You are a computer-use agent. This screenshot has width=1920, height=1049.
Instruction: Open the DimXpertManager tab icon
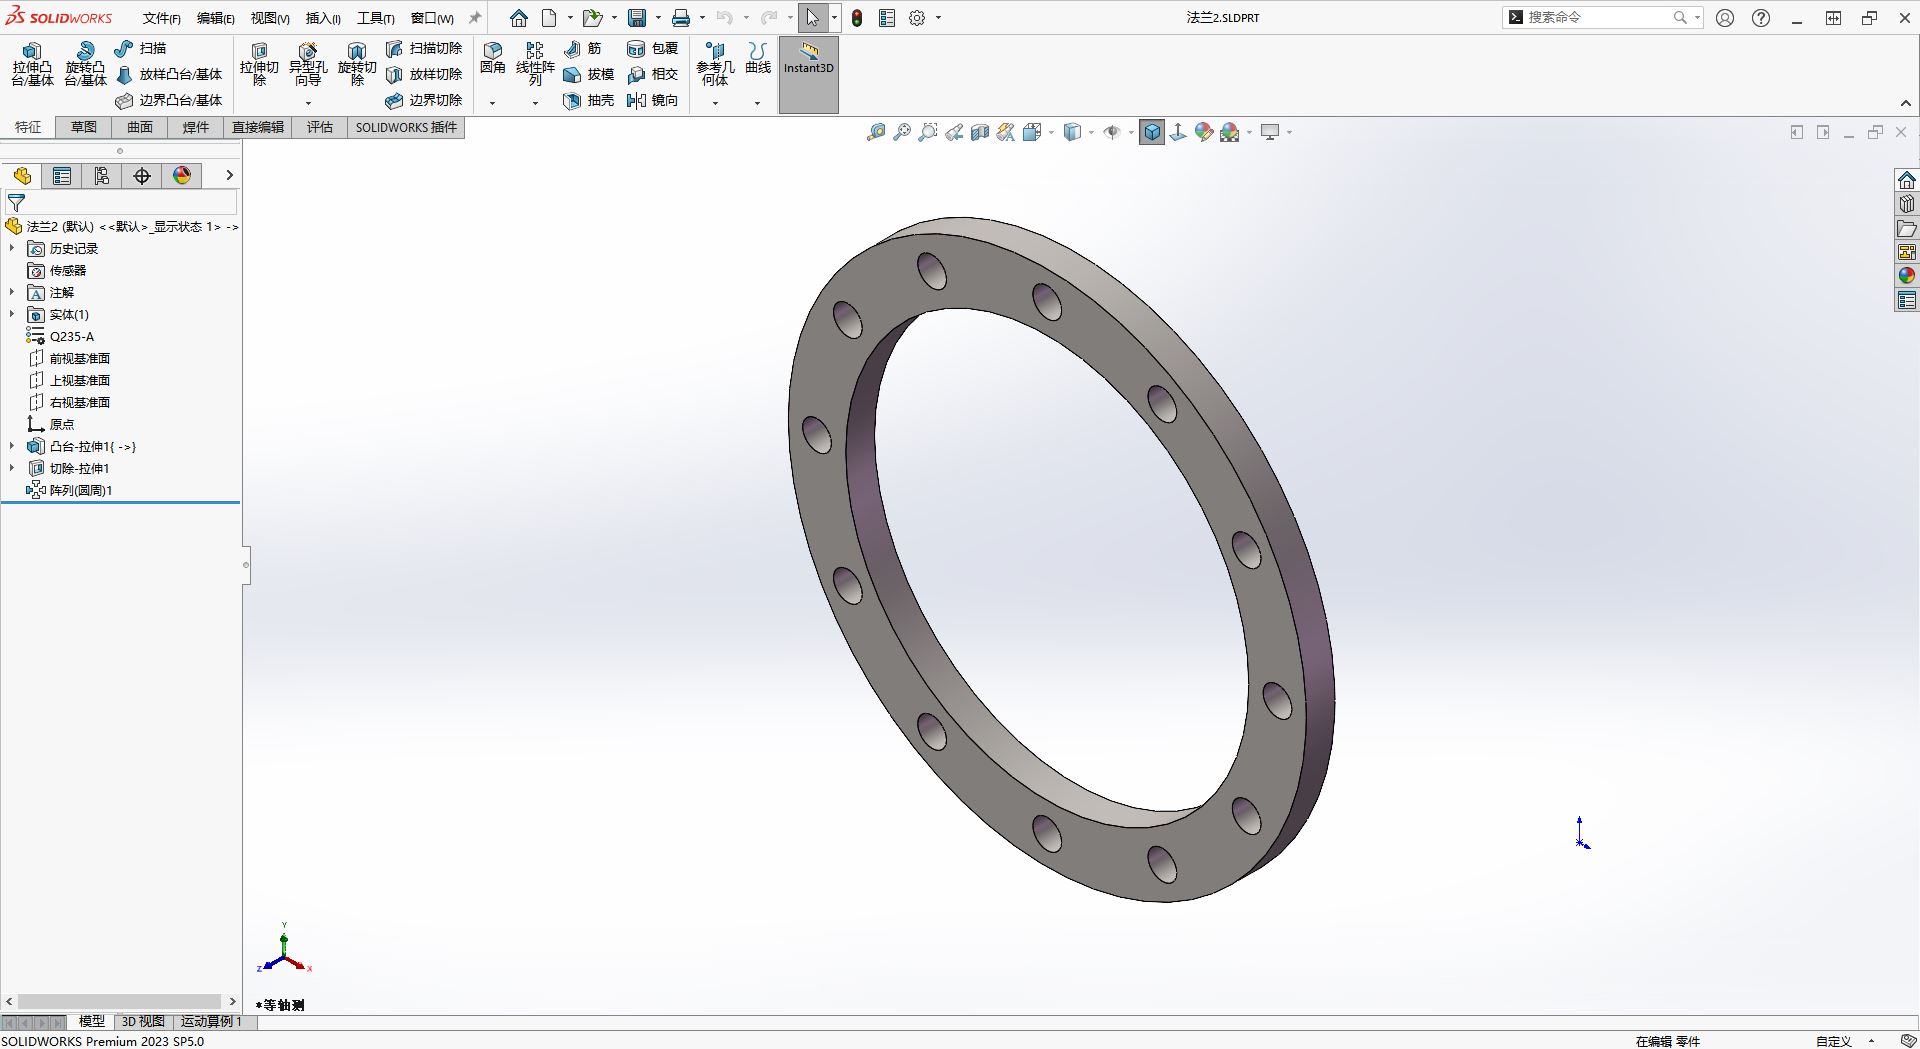(x=142, y=176)
